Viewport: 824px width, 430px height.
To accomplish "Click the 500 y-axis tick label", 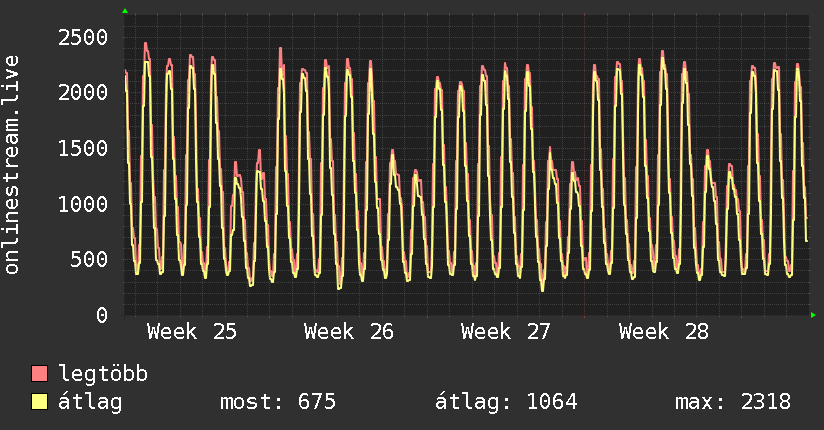I will click(89, 259).
